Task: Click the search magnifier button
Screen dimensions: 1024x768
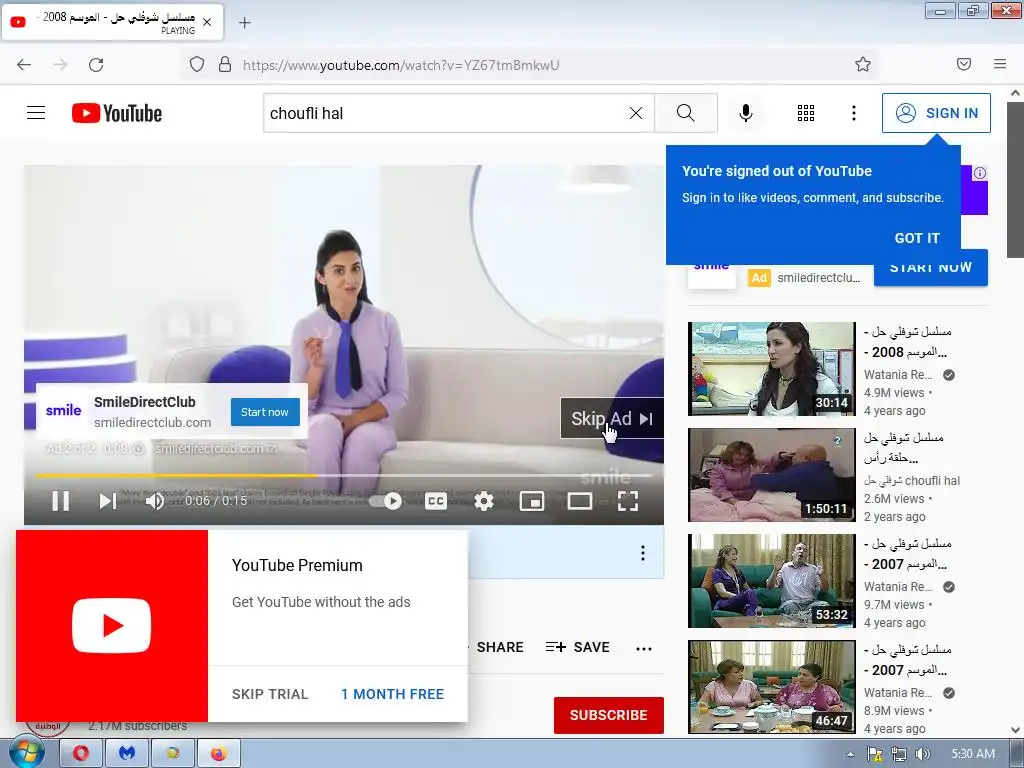Action: click(x=686, y=113)
